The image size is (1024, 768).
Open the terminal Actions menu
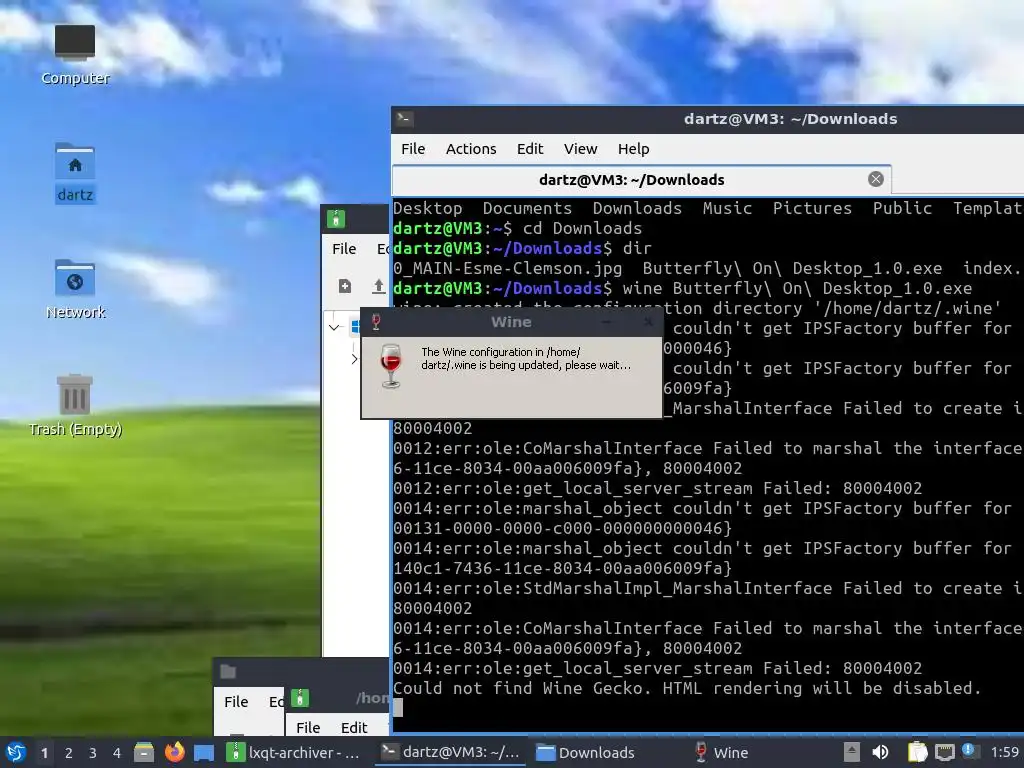point(471,149)
